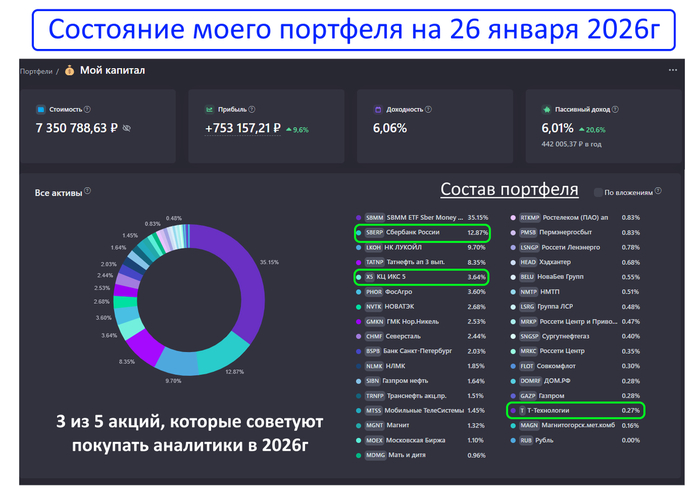Click the help icon next to 'Прибыль'
This screenshot has width=700, height=499.
pyautogui.click(x=251, y=109)
